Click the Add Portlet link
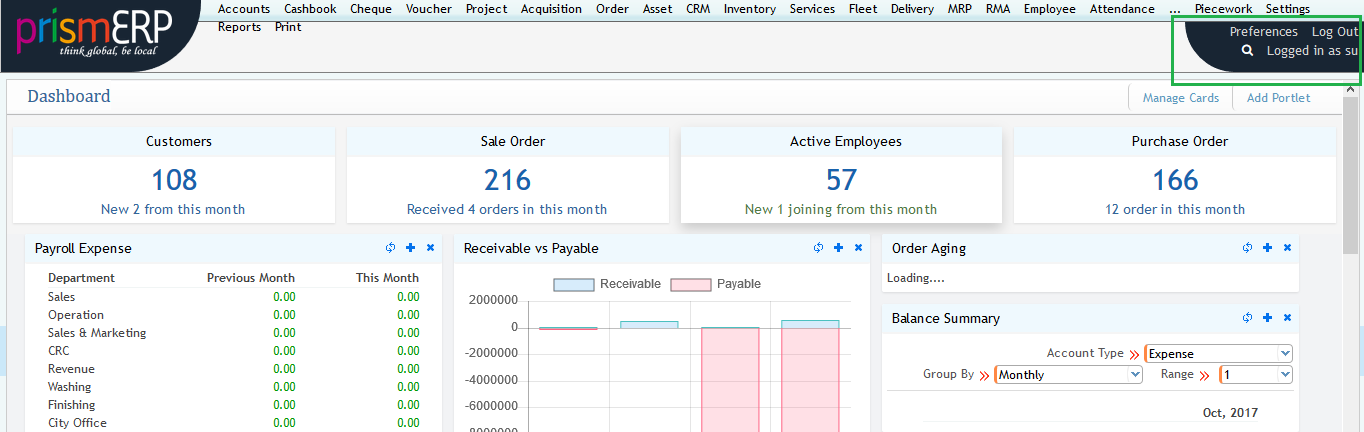The width and height of the screenshot is (1364, 432). pos(1278,98)
